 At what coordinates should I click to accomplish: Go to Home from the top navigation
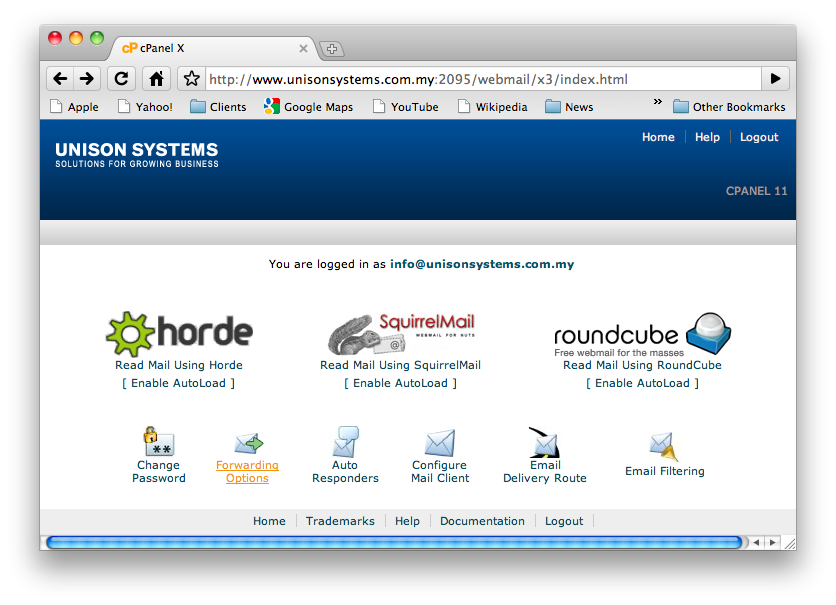tap(658, 137)
